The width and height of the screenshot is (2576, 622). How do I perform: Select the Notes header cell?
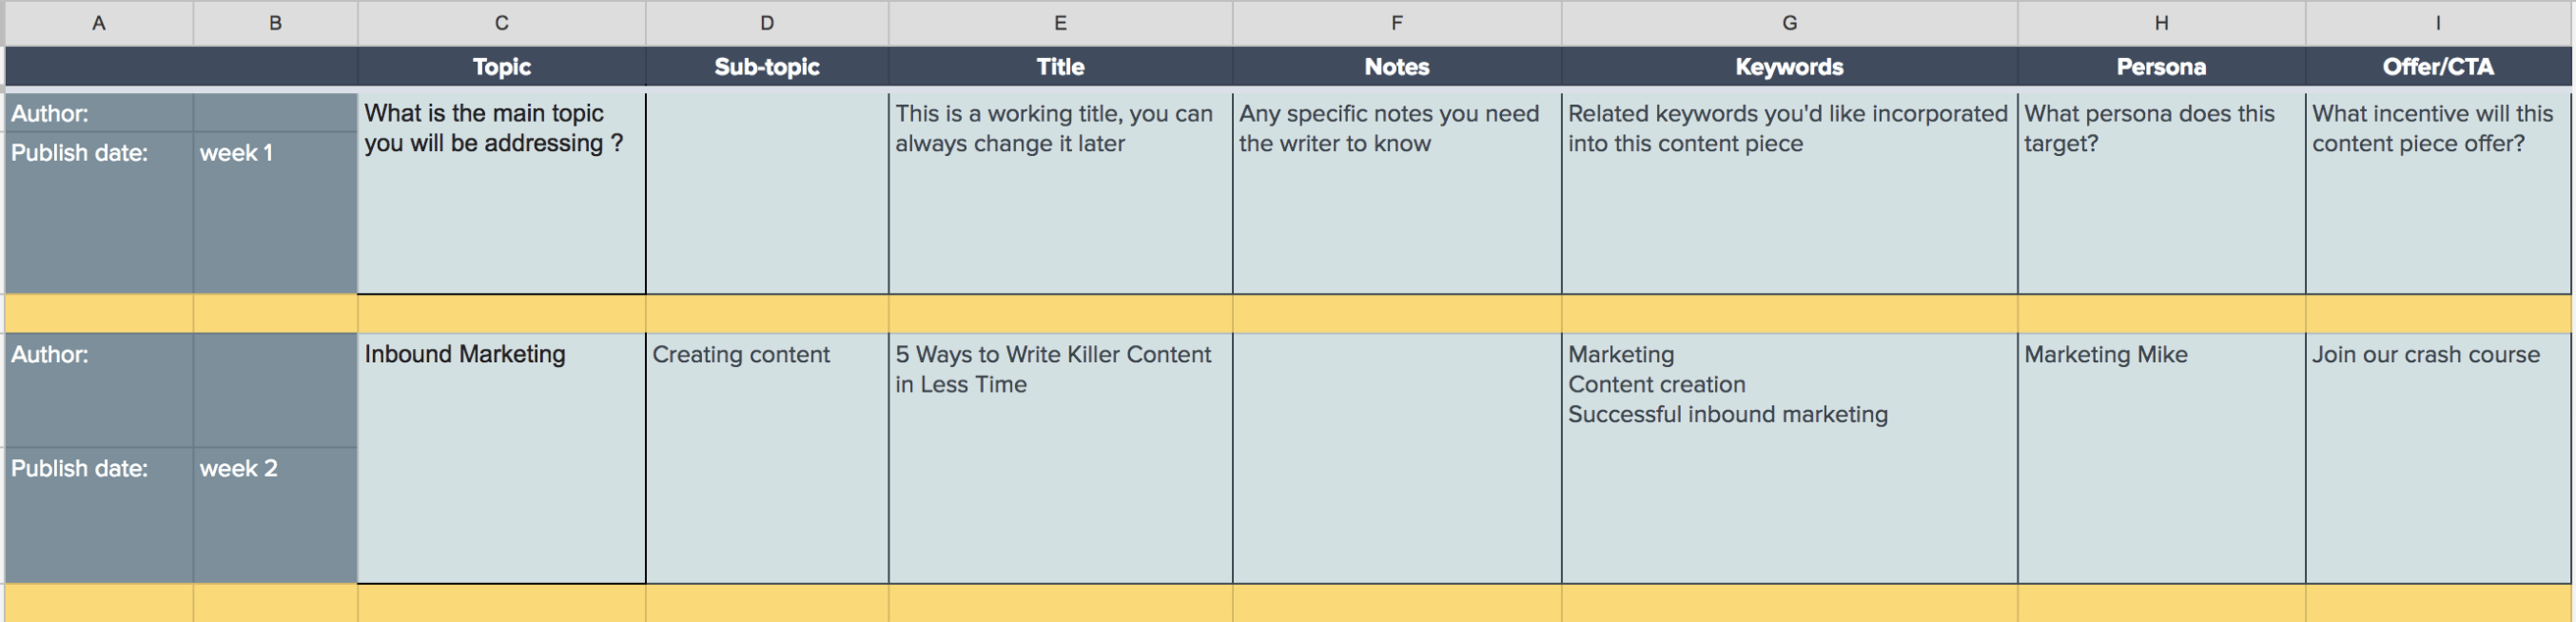[1396, 67]
